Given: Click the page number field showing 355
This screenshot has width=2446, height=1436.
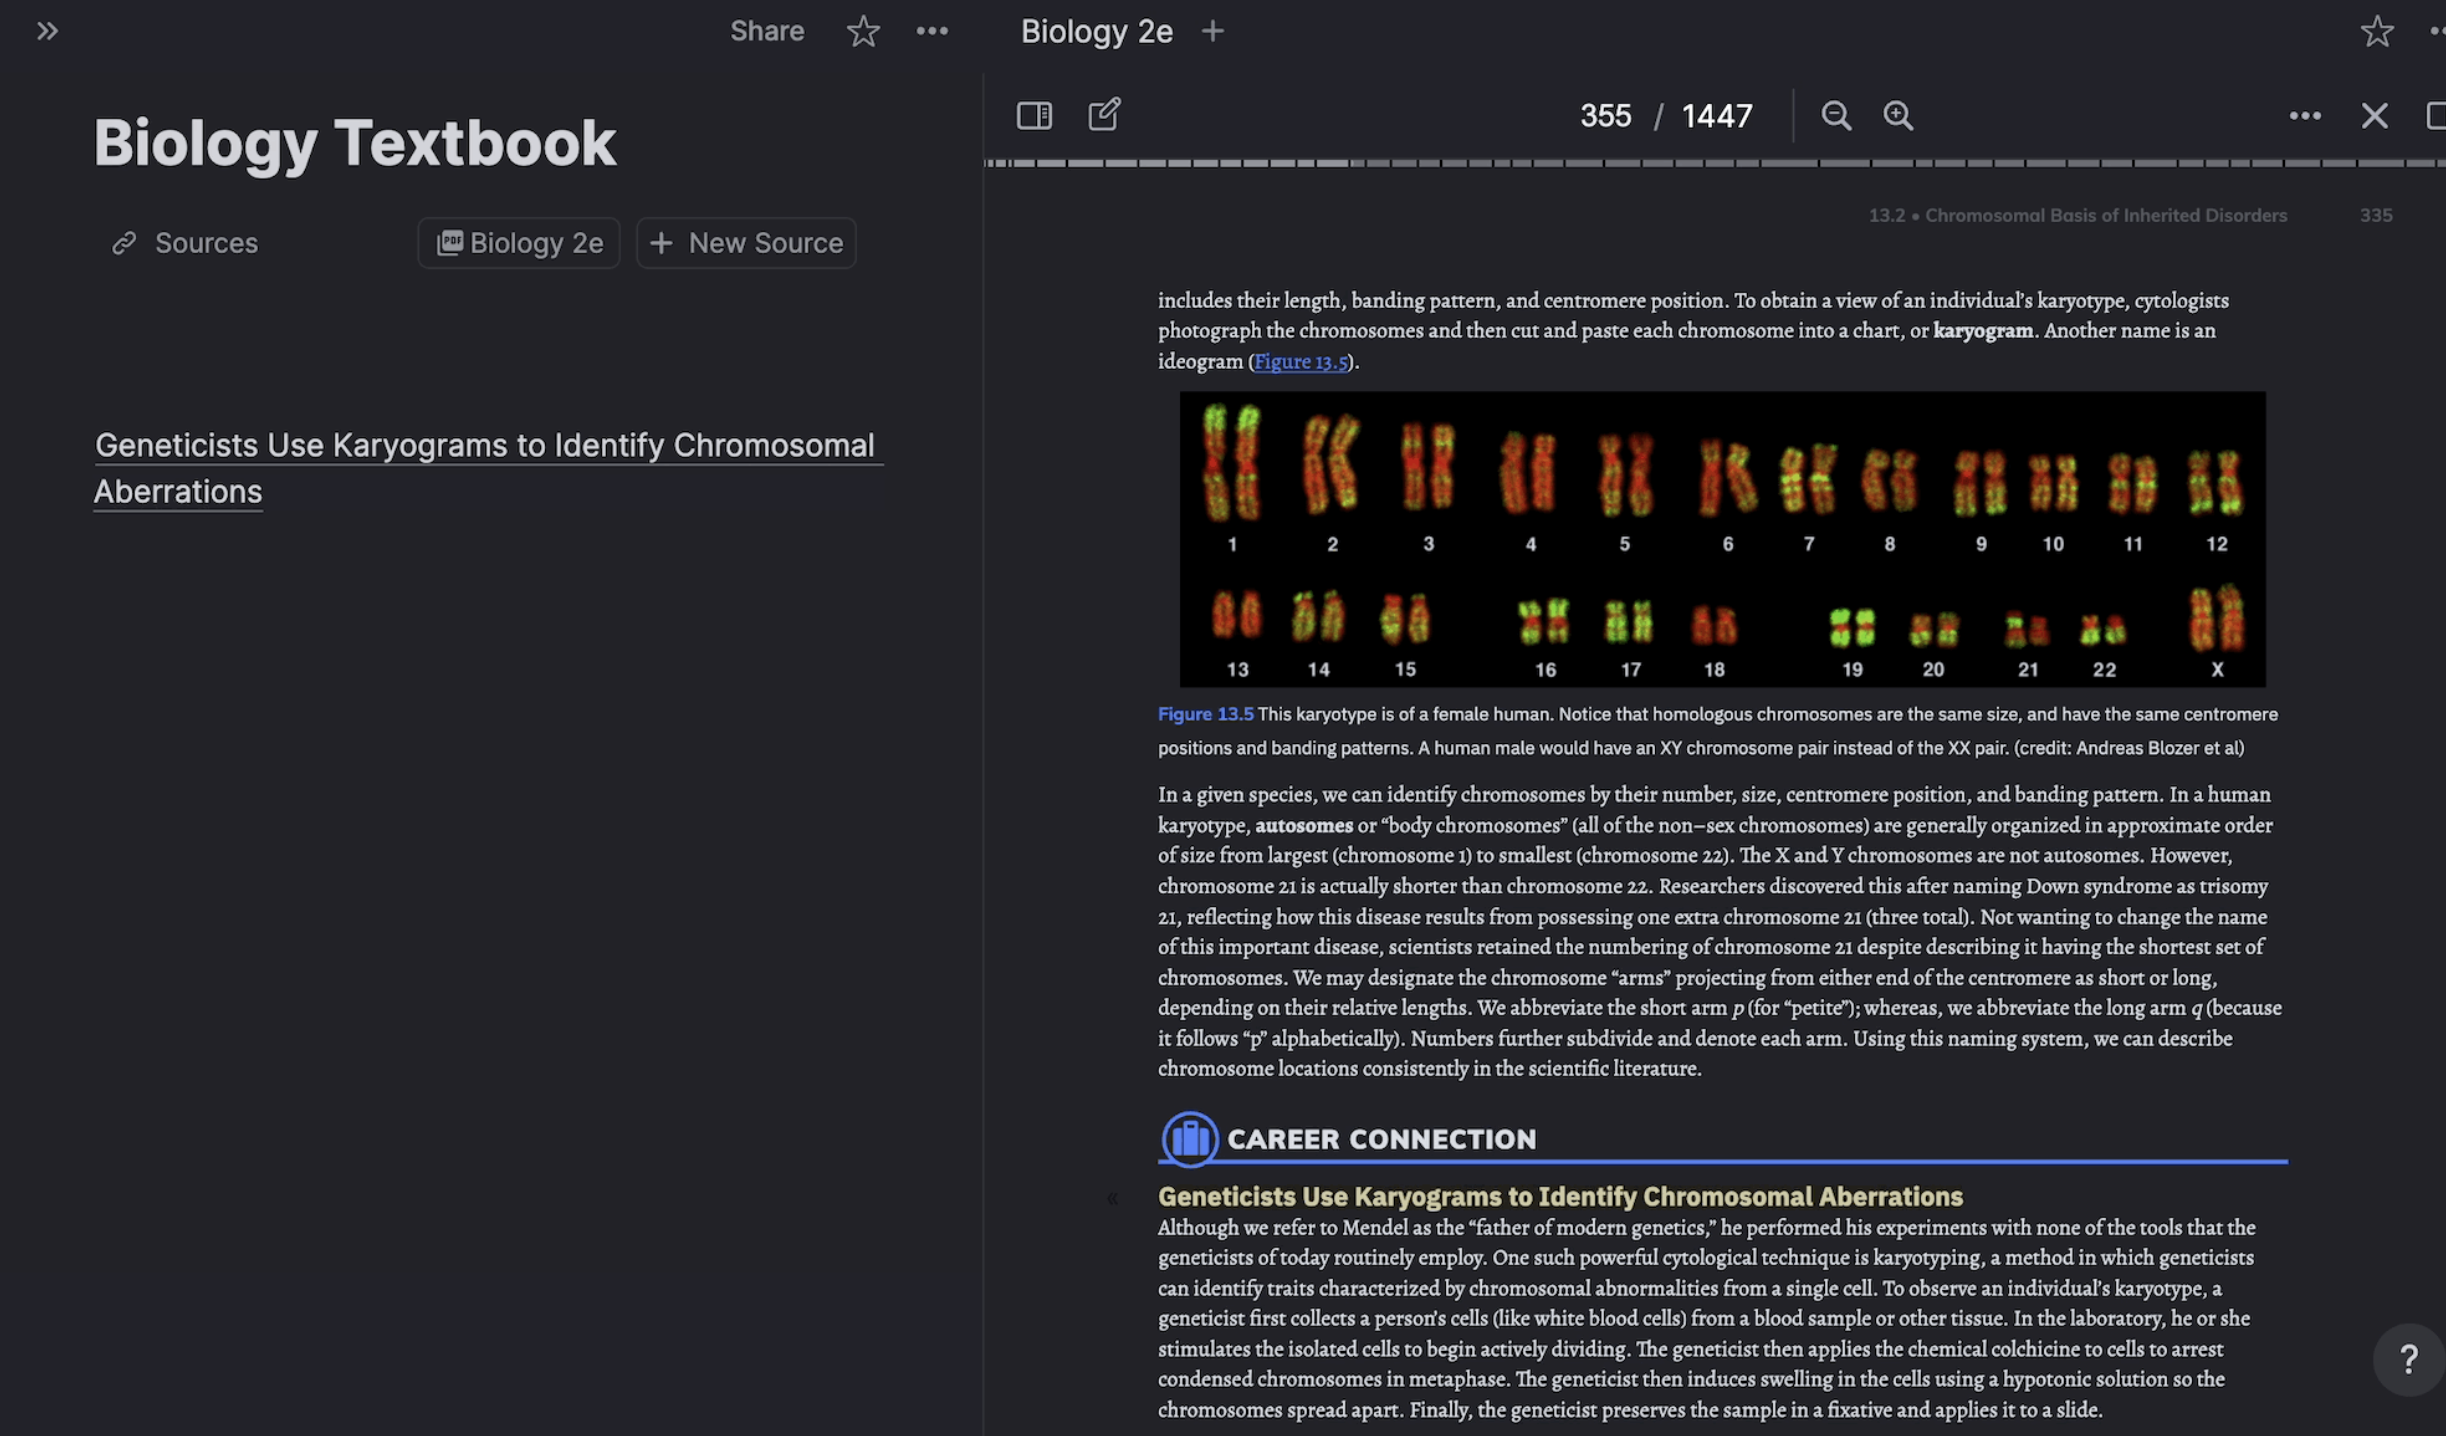Looking at the screenshot, I should [1605, 115].
